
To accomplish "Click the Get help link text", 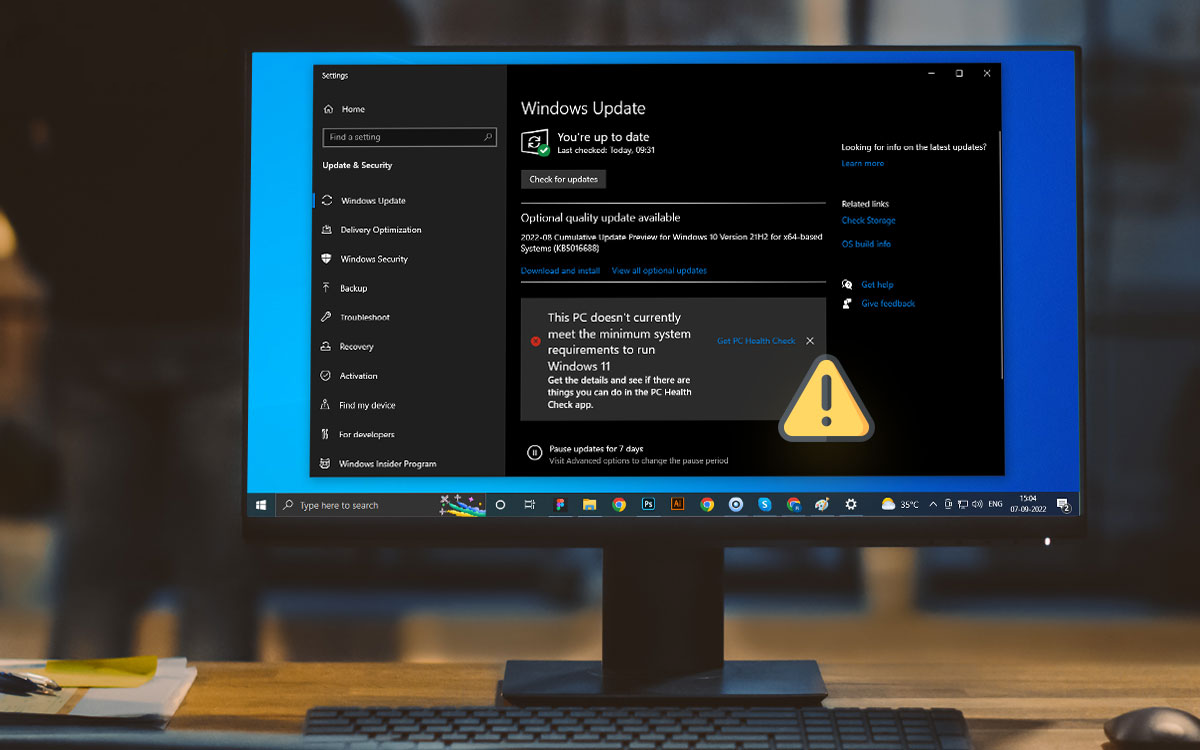I will pos(877,285).
